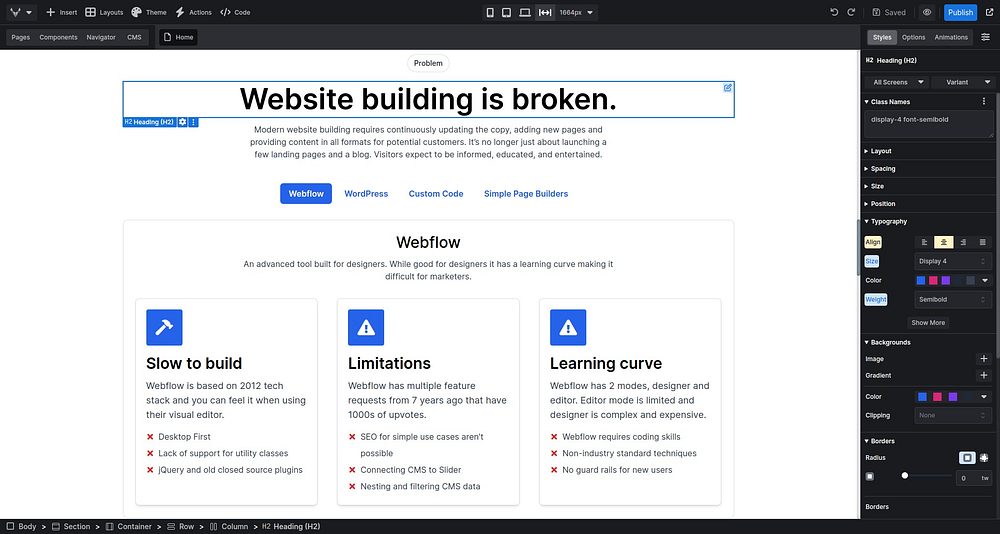Select the WordPress tab link
The width and height of the screenshot is (1000, 534).
click(x=366, y=193)
